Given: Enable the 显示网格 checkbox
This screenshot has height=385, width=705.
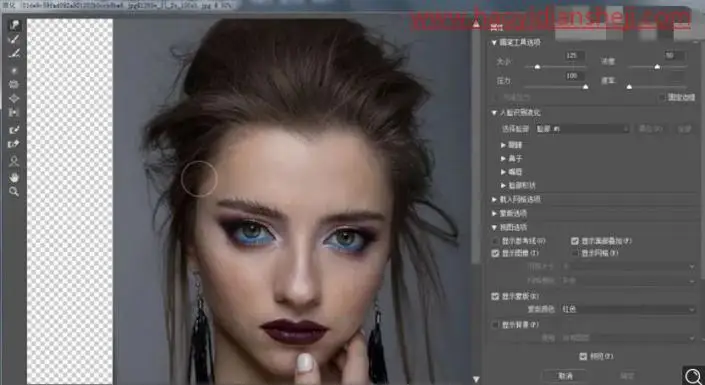Looking at the screenshot, I should 575,253.
